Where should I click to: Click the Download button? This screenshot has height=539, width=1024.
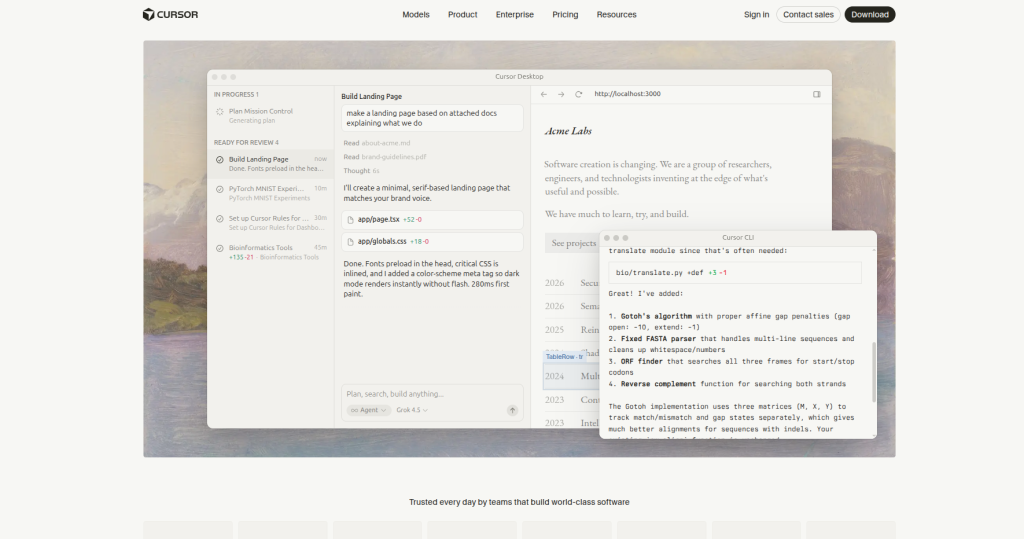[870, 14]
